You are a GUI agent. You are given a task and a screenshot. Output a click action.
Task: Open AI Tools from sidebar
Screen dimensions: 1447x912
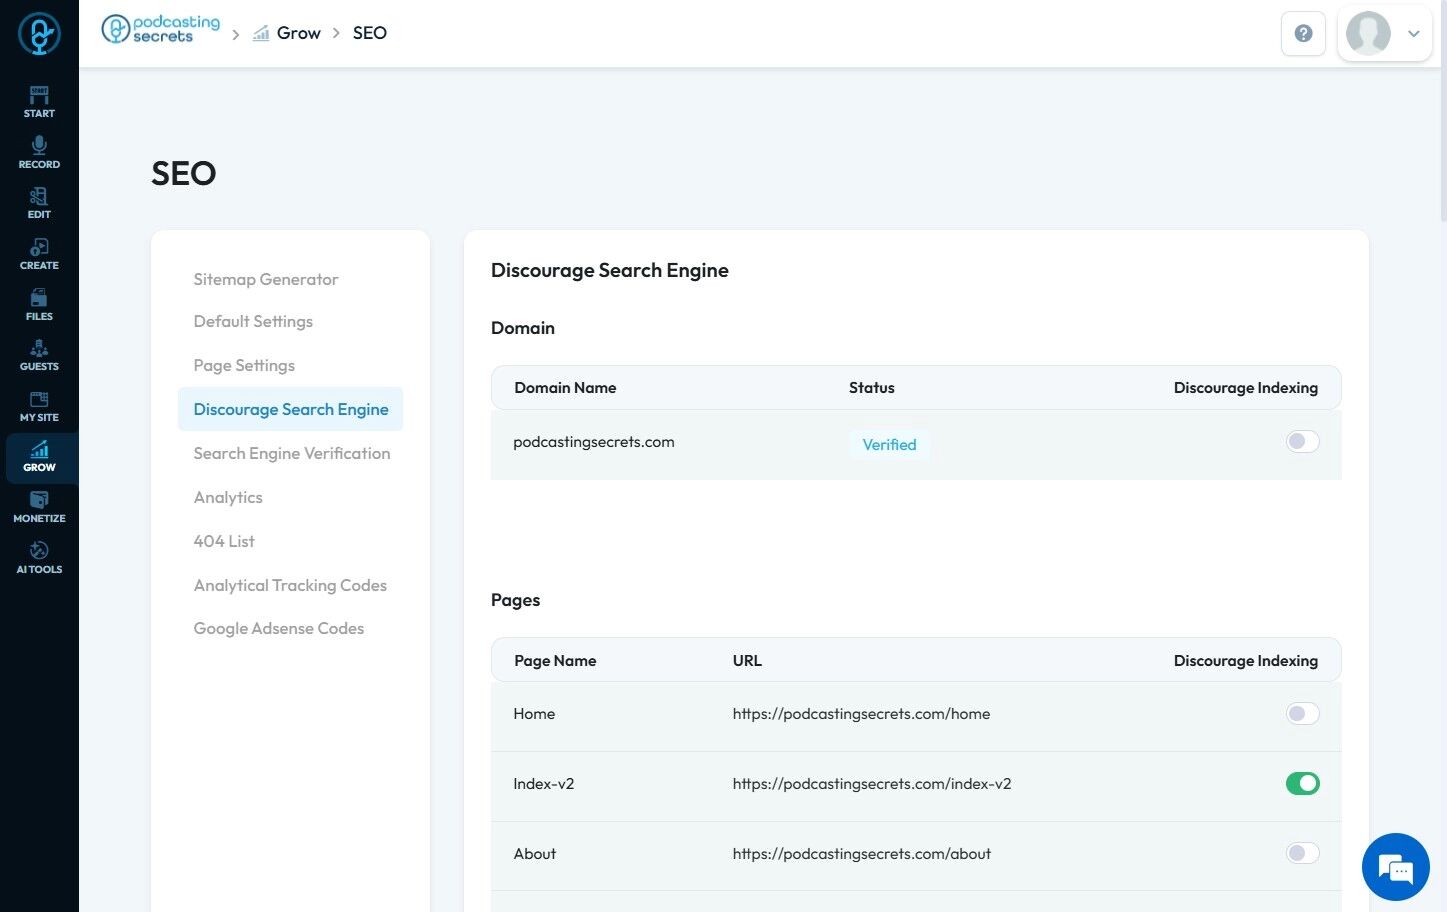point(39,557)
